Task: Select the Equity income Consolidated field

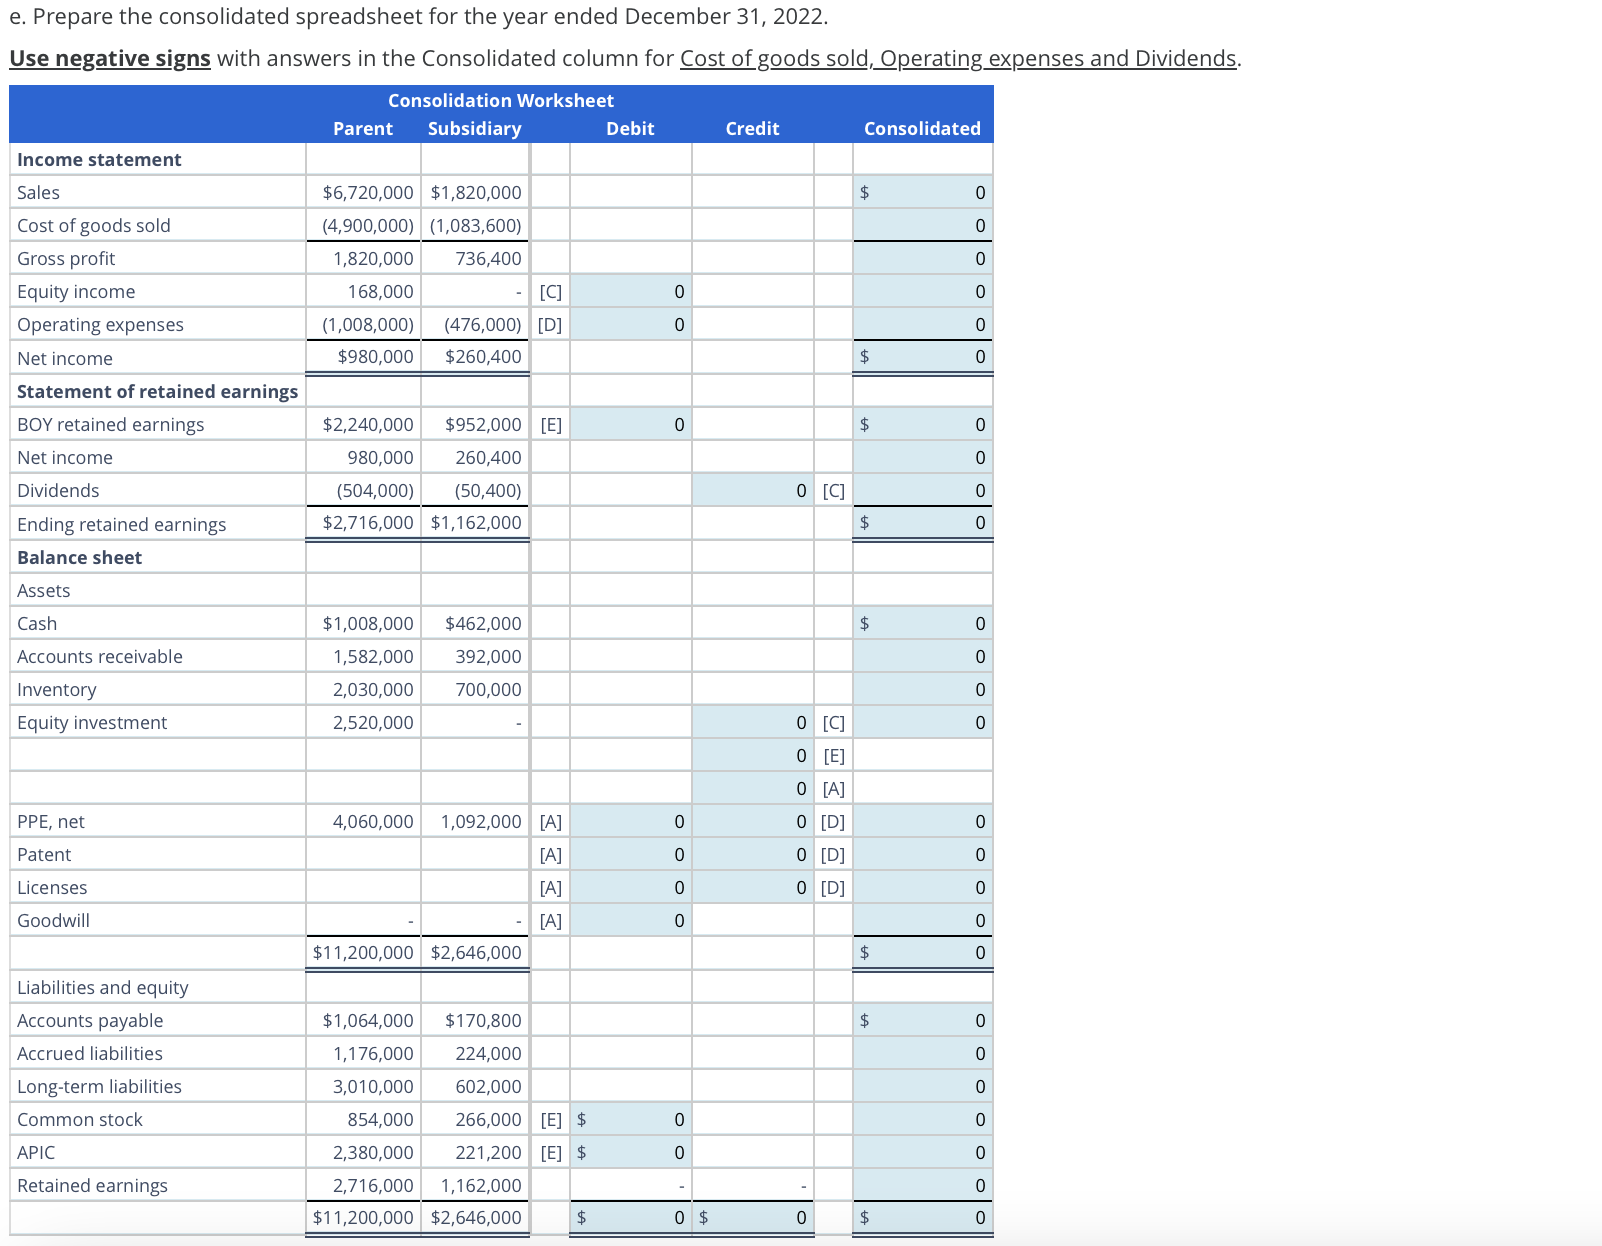Action: 923,291
